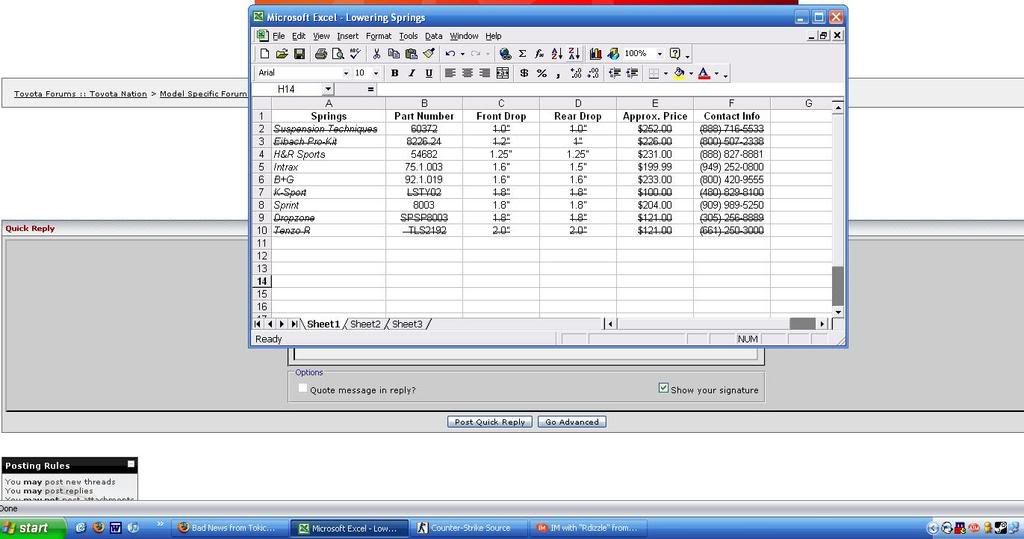Click Increase Decimal icon

575,73
